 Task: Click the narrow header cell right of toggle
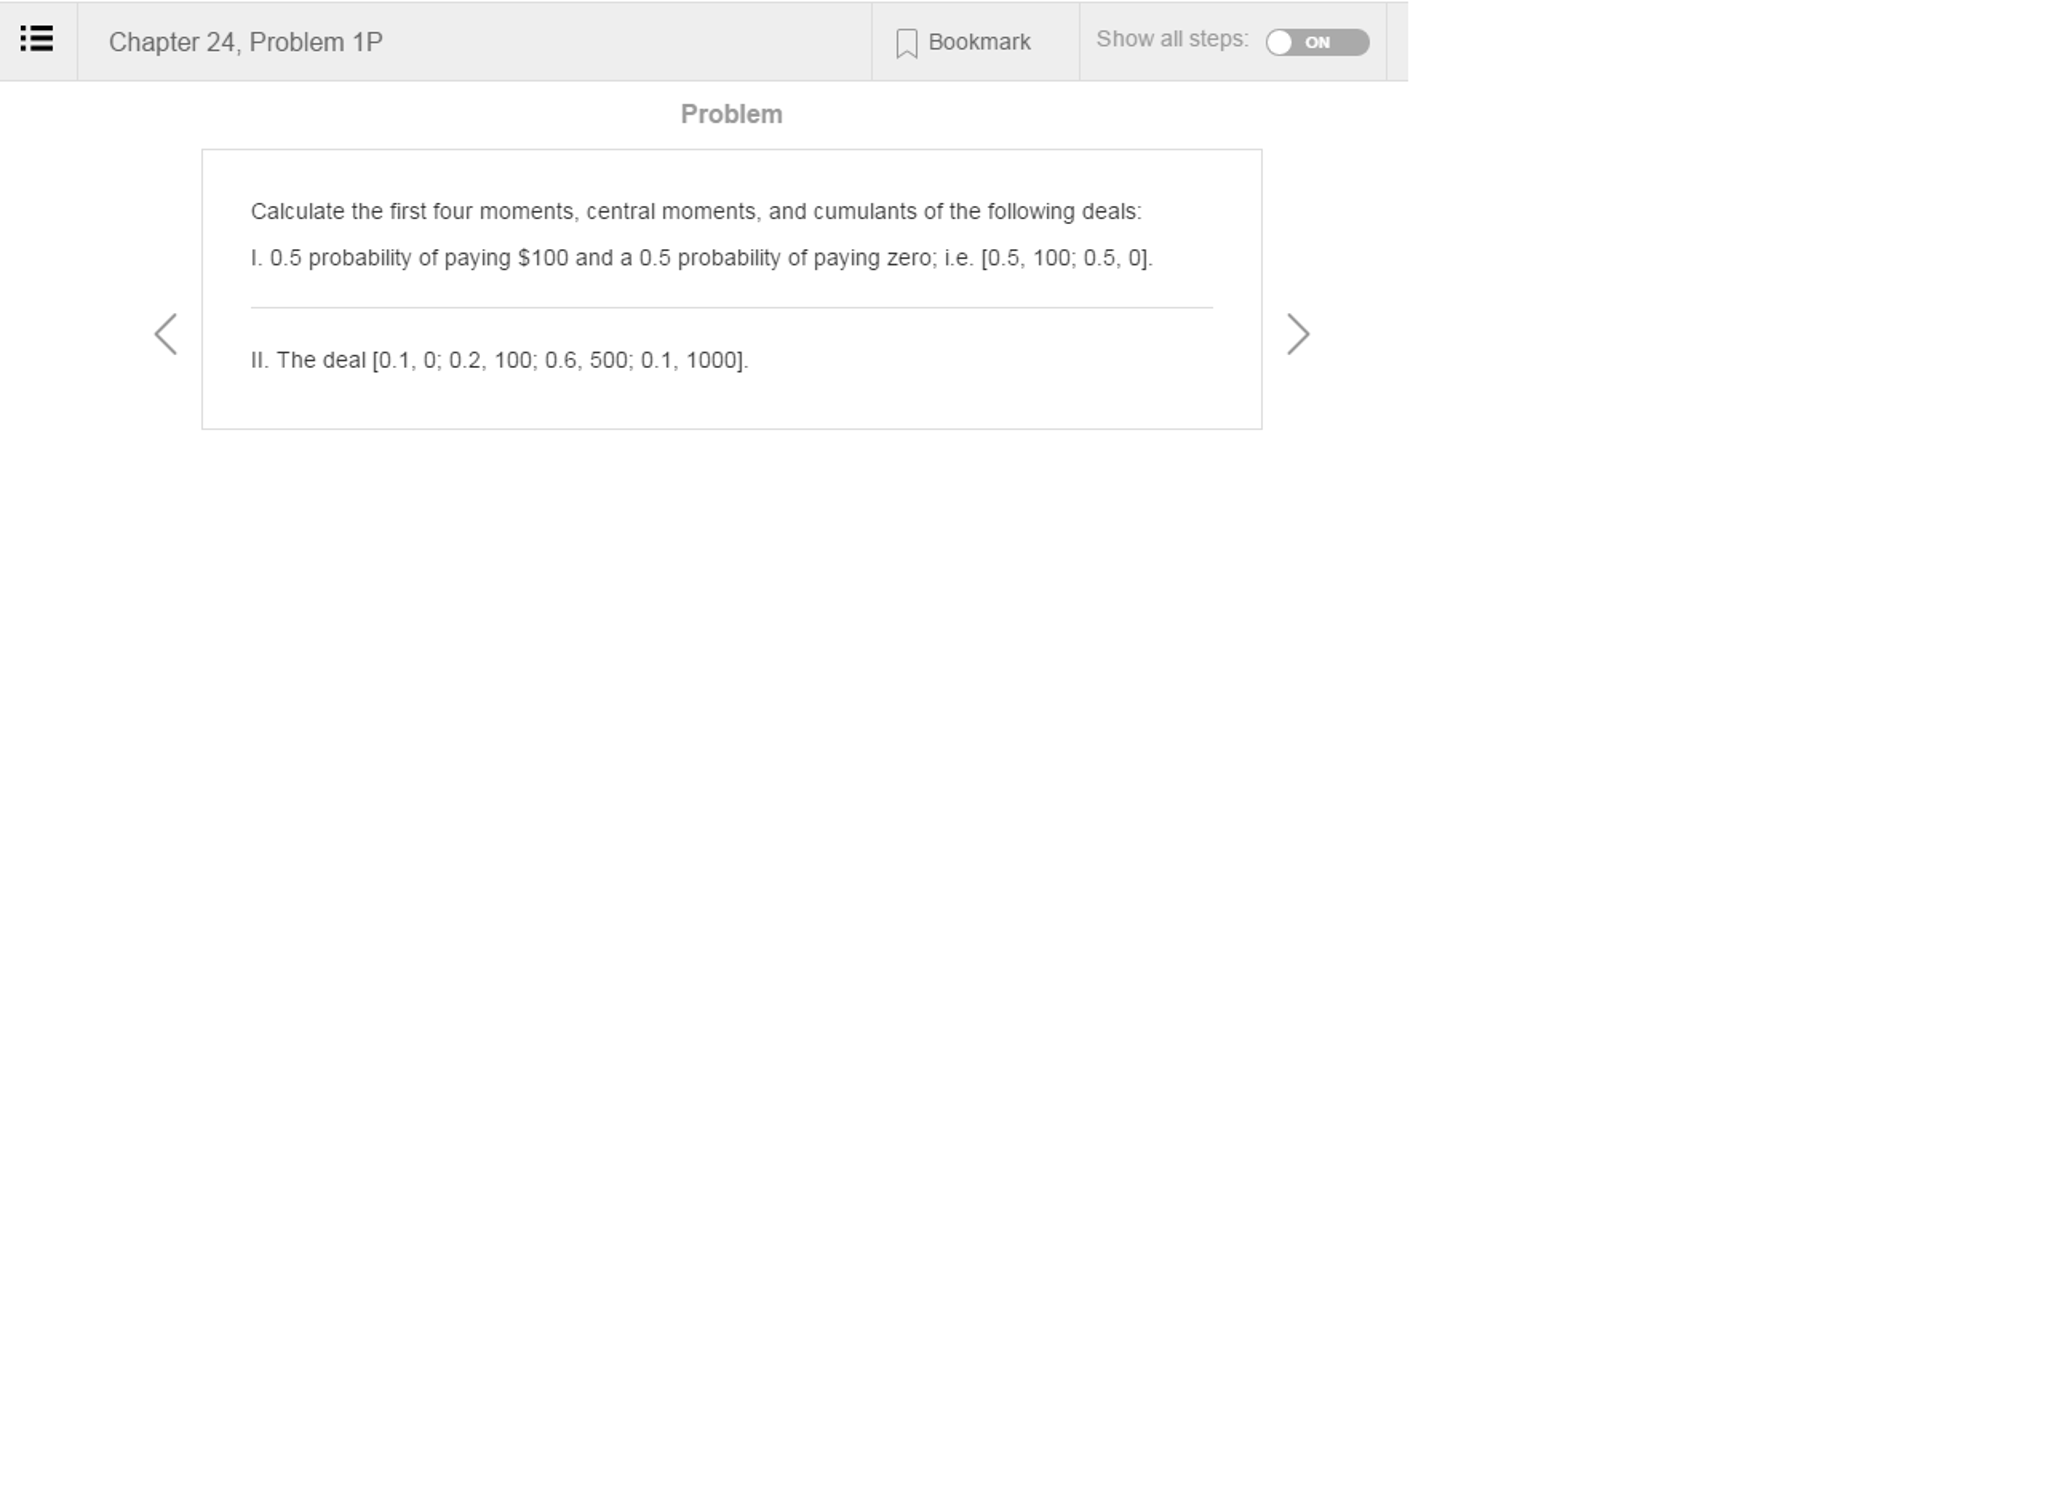pyautogui.click(x=1397, y=41)
